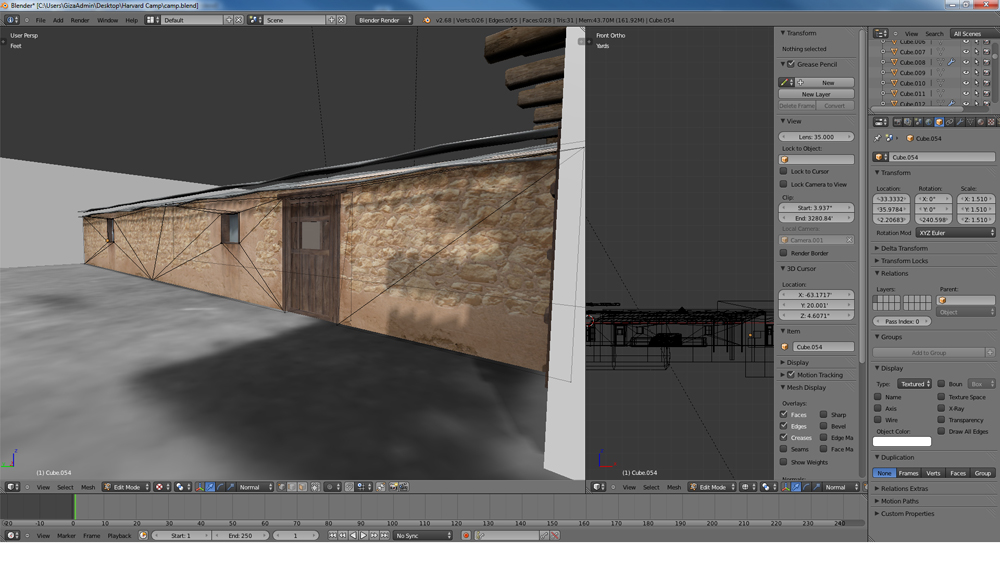Open the Modifiers wrench tab in properties
Viewport: 1000px width, 565px height.
click(x=960, y=122)
